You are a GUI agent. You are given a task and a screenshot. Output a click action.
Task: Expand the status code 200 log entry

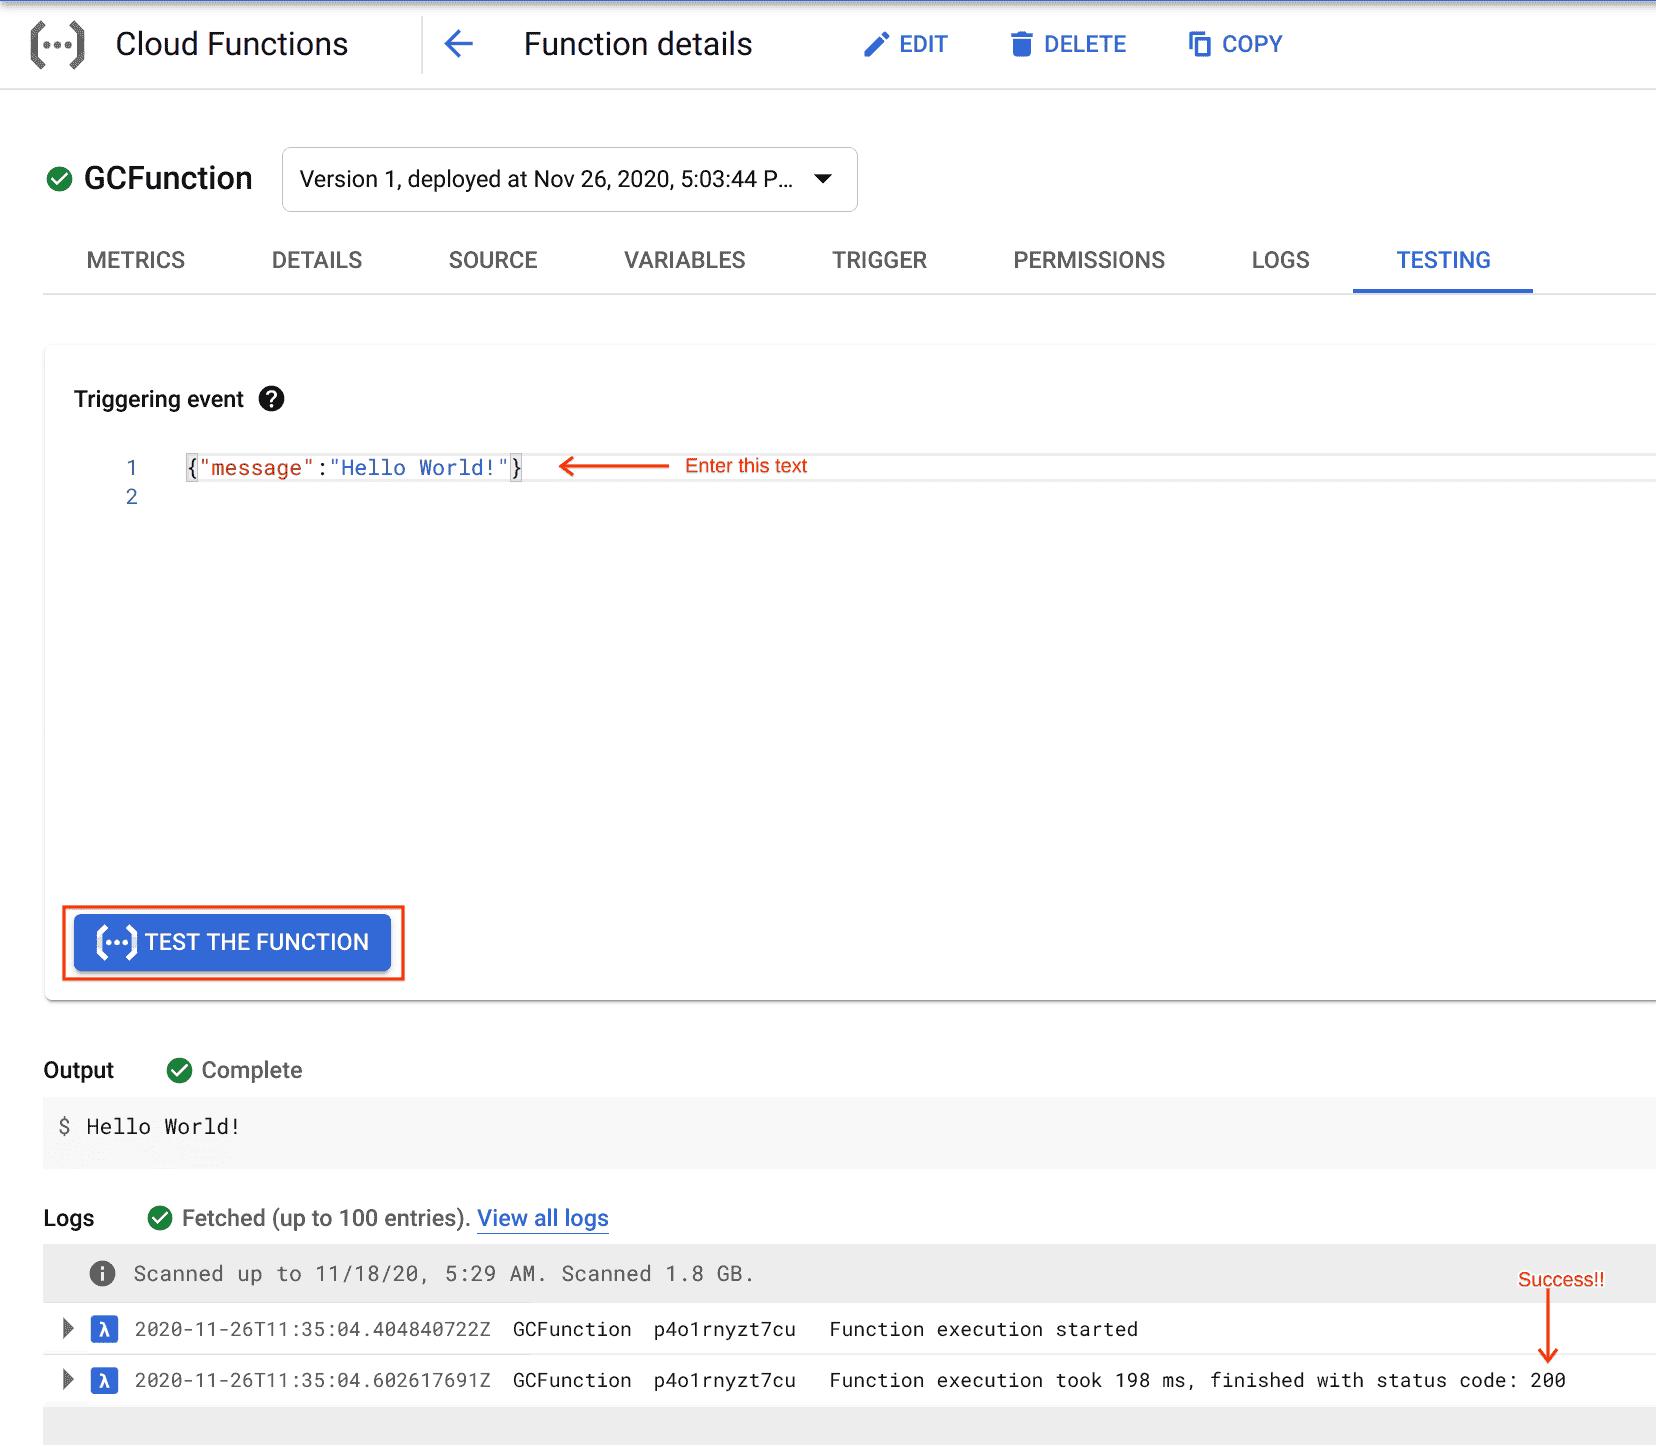66,1380
